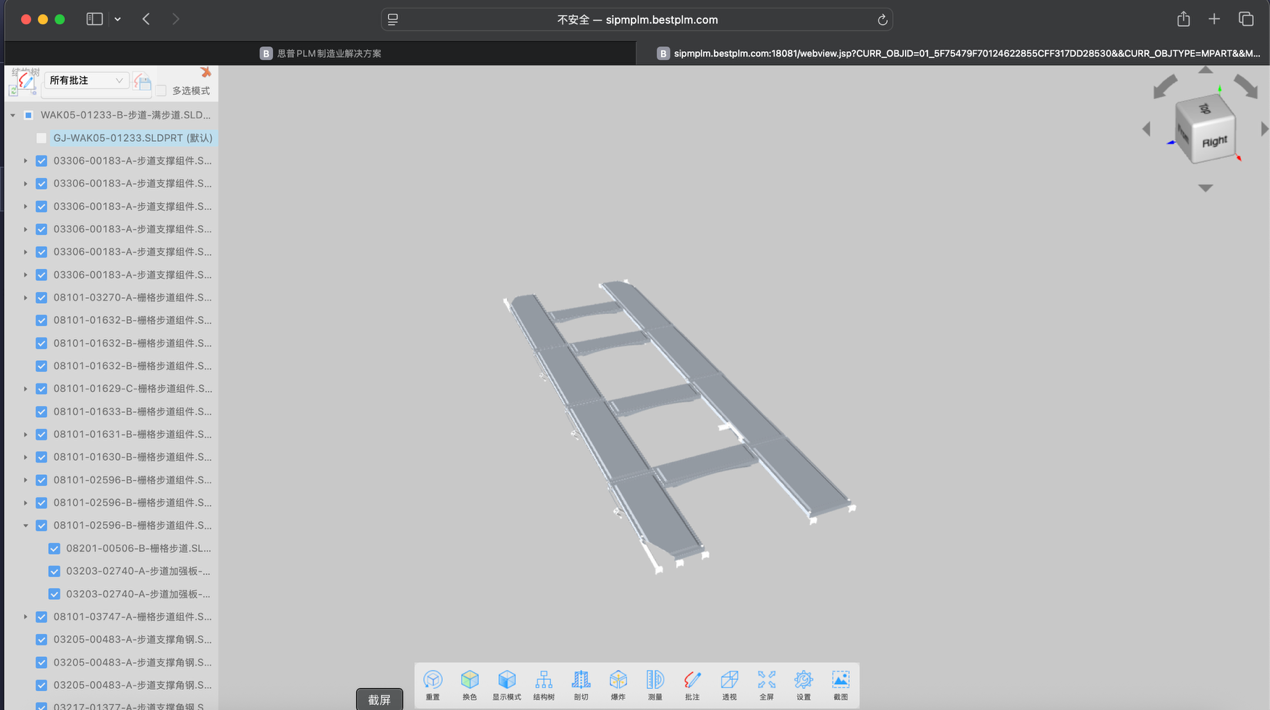The image size is (1270, 710).
Task: Click the right arrow beside the view cube
Action: coord(1264,129)
